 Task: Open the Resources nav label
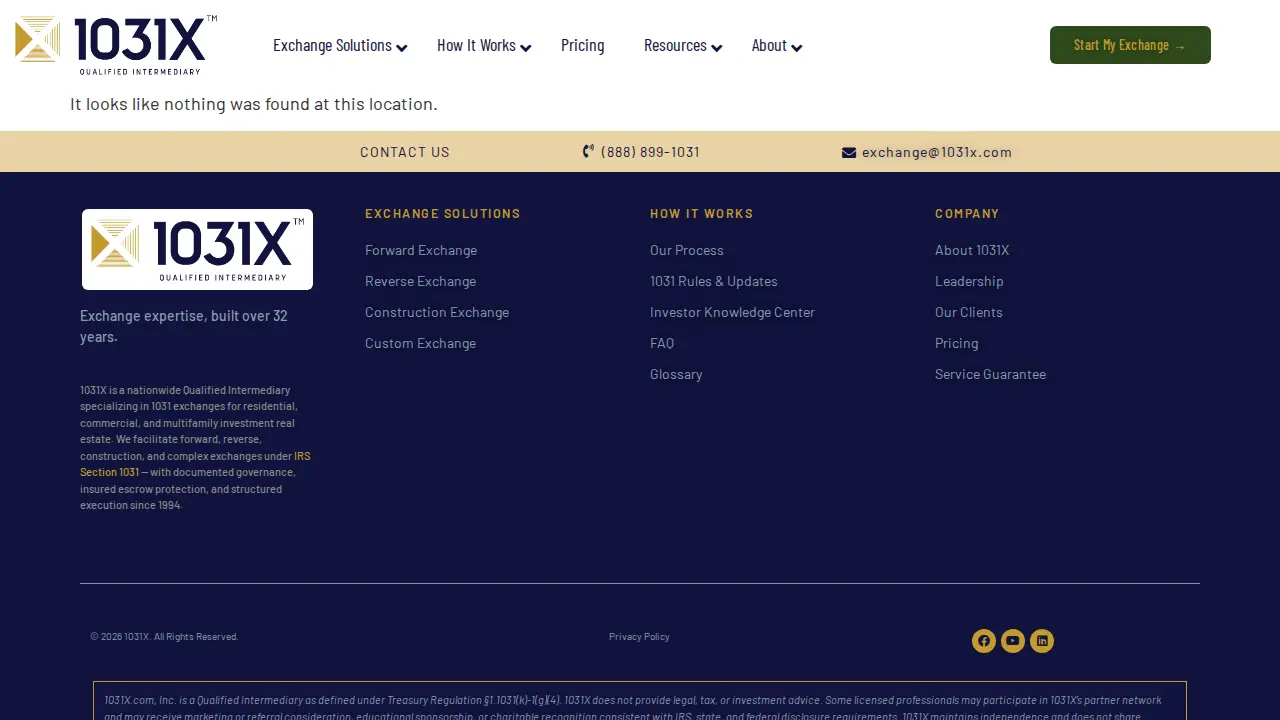675,45
